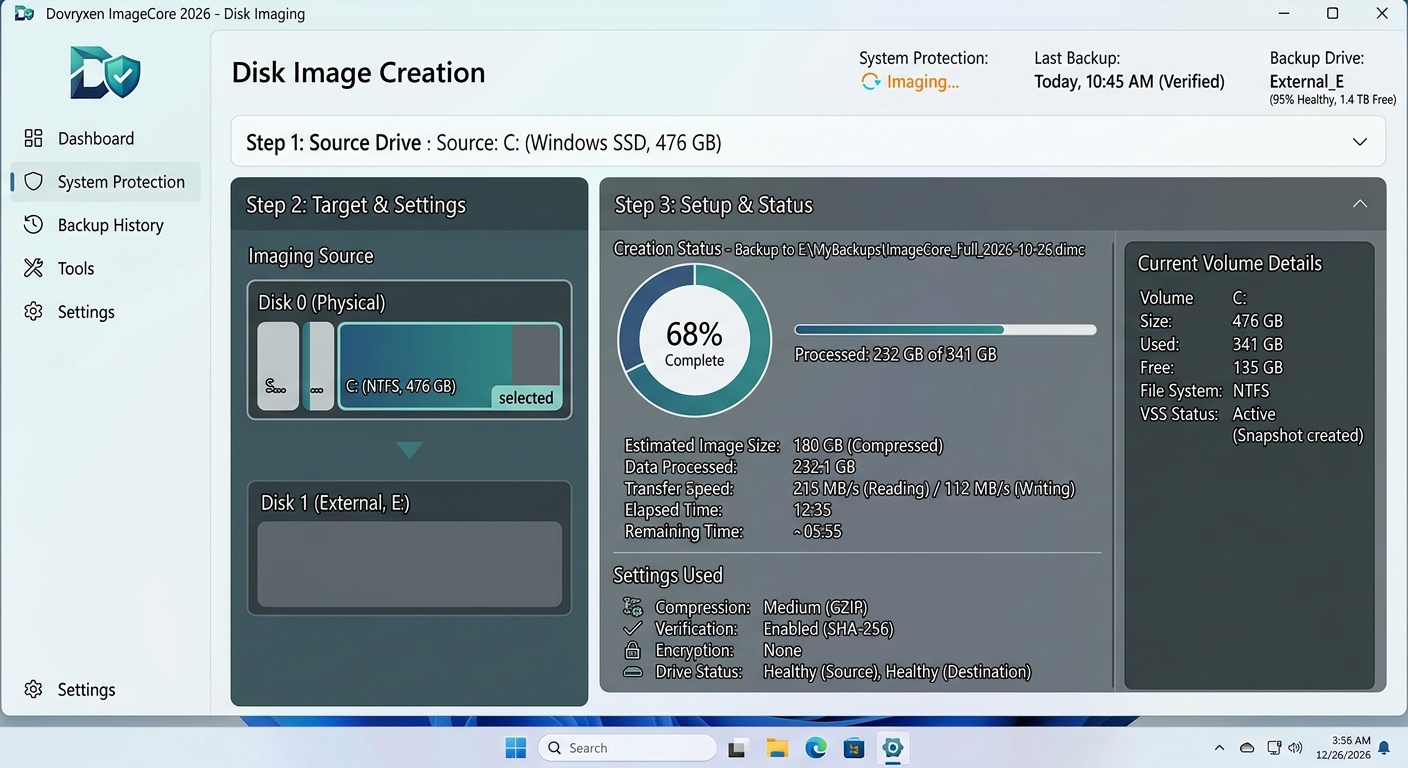Launch Microsoft Edge from the taskbar
The image size is (1408, 768).
816,748
